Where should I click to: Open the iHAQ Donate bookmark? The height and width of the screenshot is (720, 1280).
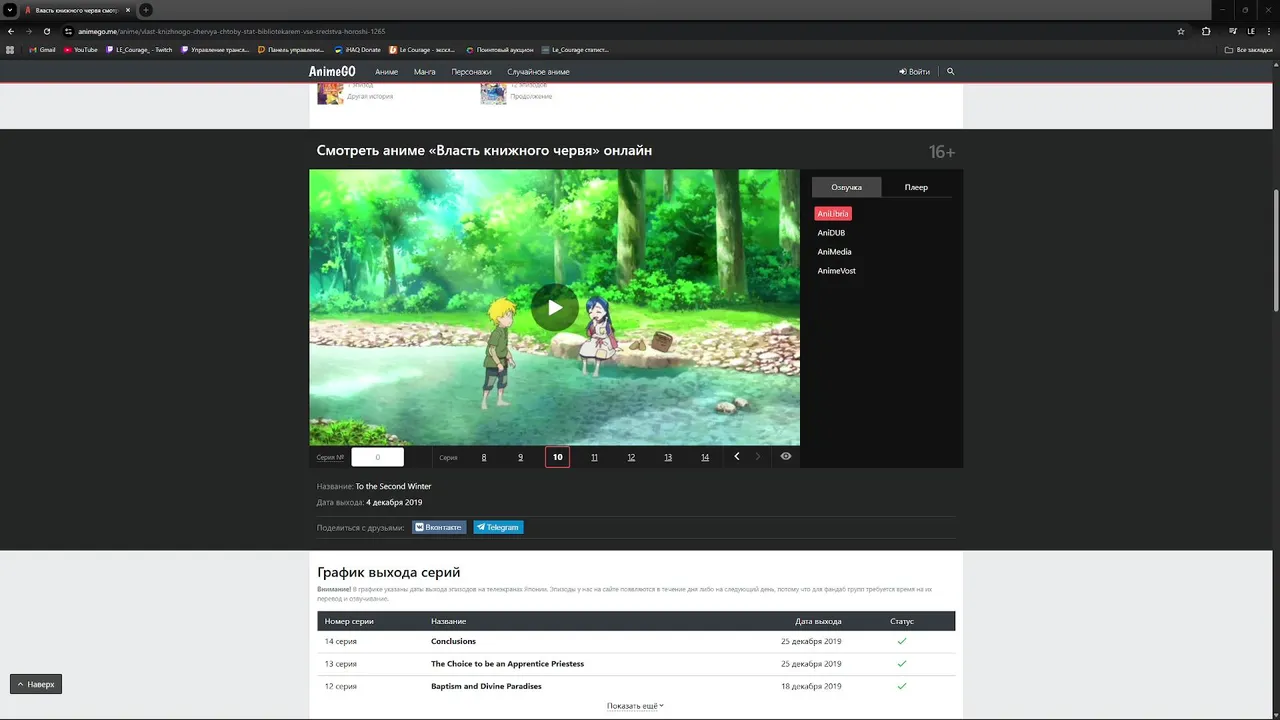357,49
